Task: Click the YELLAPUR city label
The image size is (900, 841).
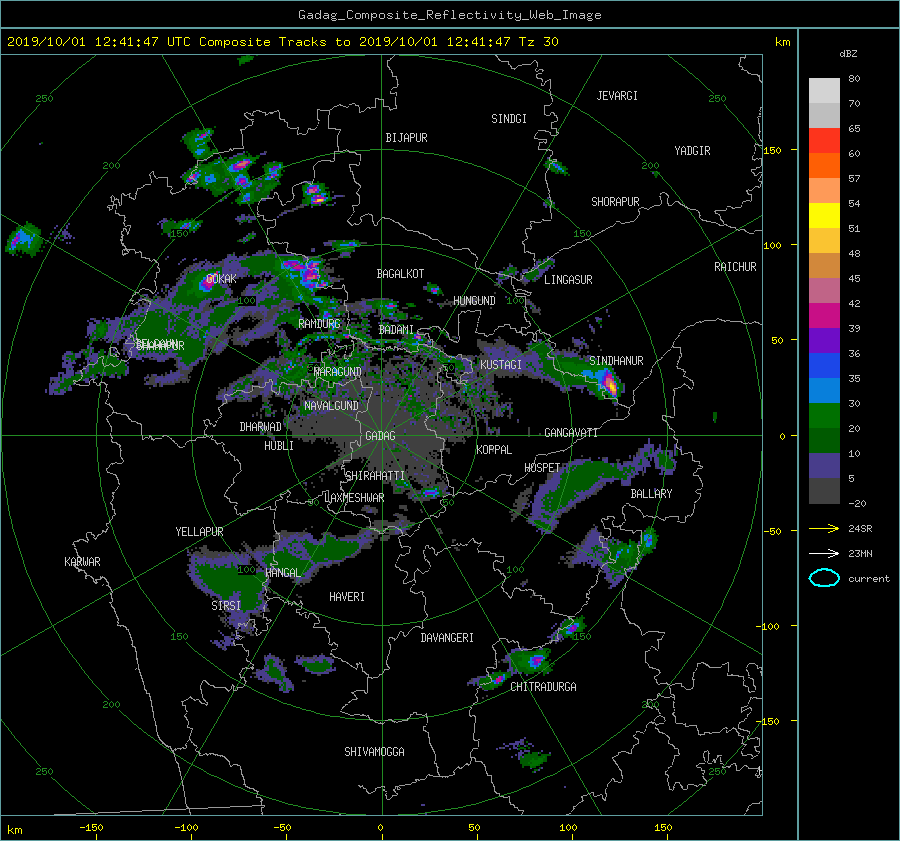Action: tap(199, 532)
